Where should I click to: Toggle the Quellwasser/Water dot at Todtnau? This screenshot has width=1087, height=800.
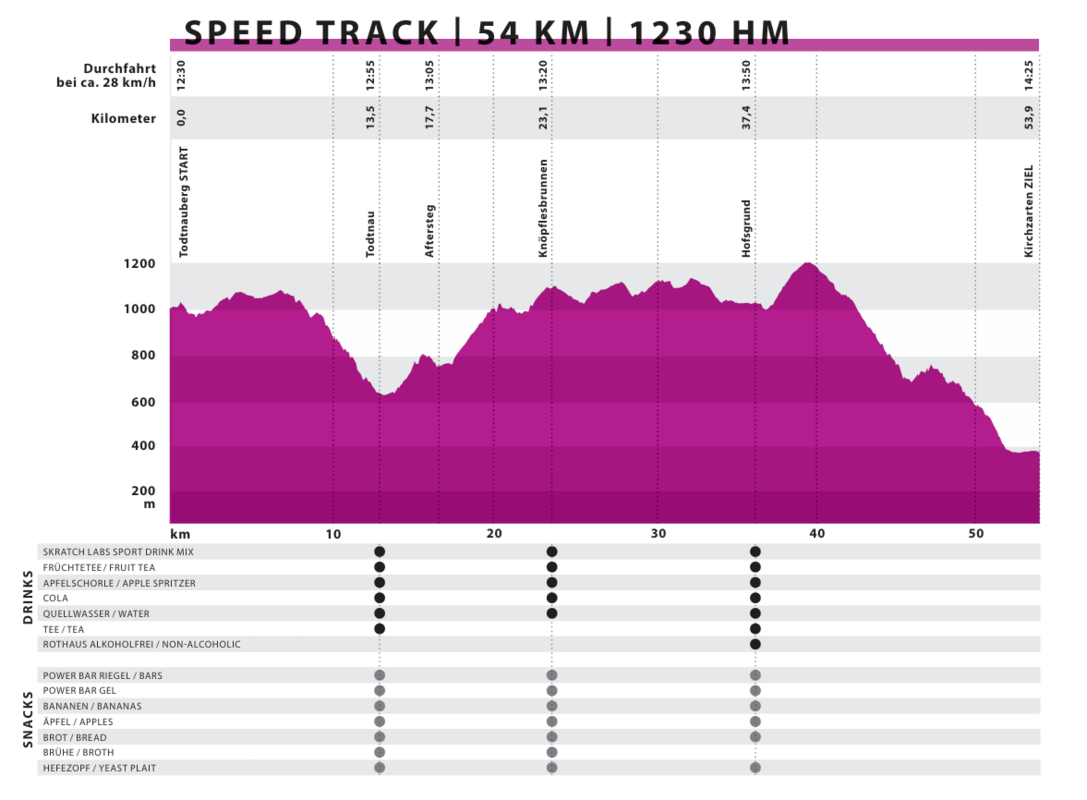[378, 613]
